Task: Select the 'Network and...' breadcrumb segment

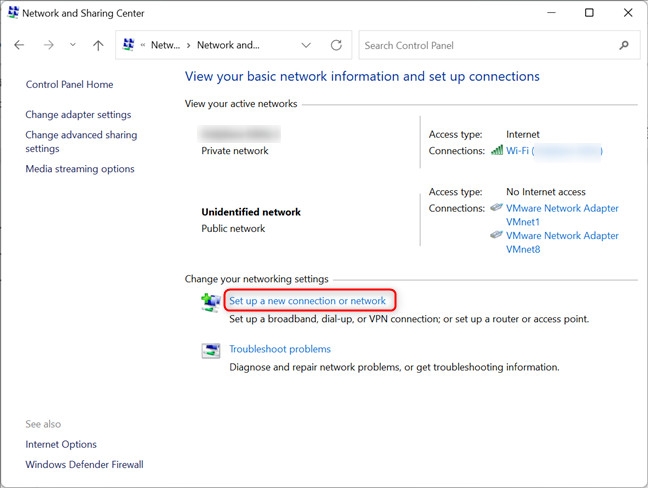Action: 228,45
